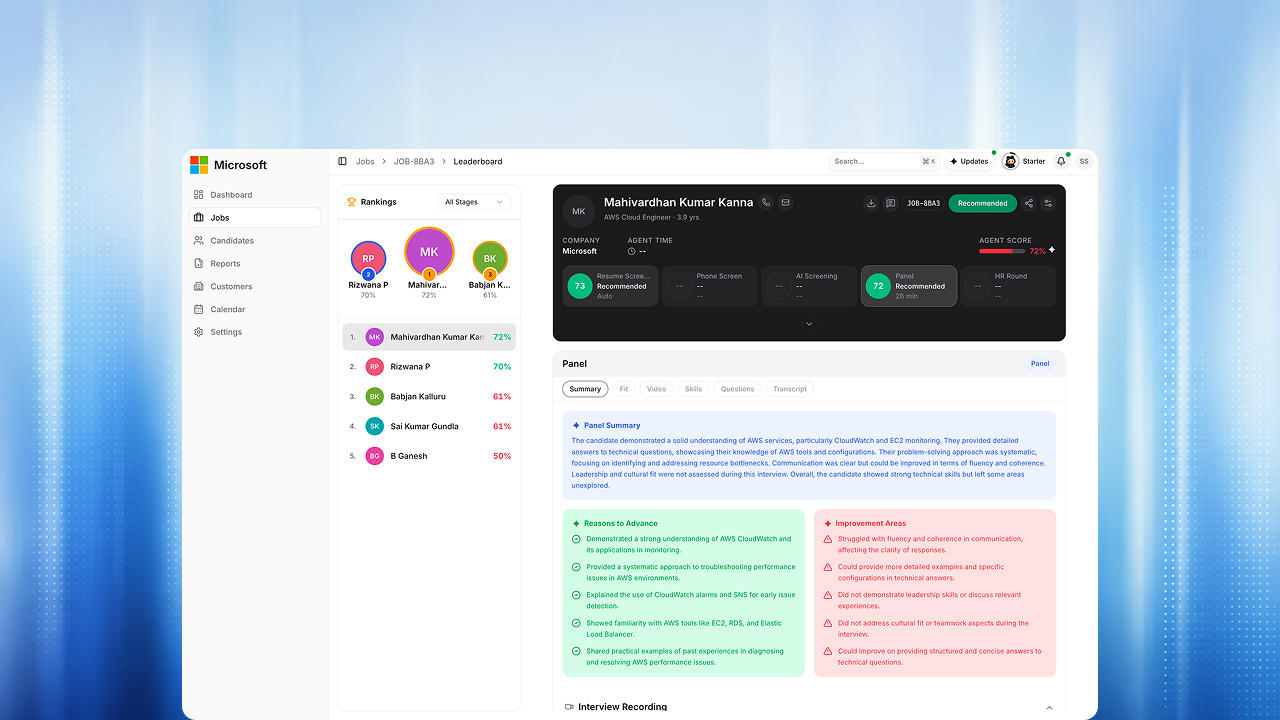Click the MK avatar in candidate header
This screenshot has height=720, width=1280.
tap(578, 211)
